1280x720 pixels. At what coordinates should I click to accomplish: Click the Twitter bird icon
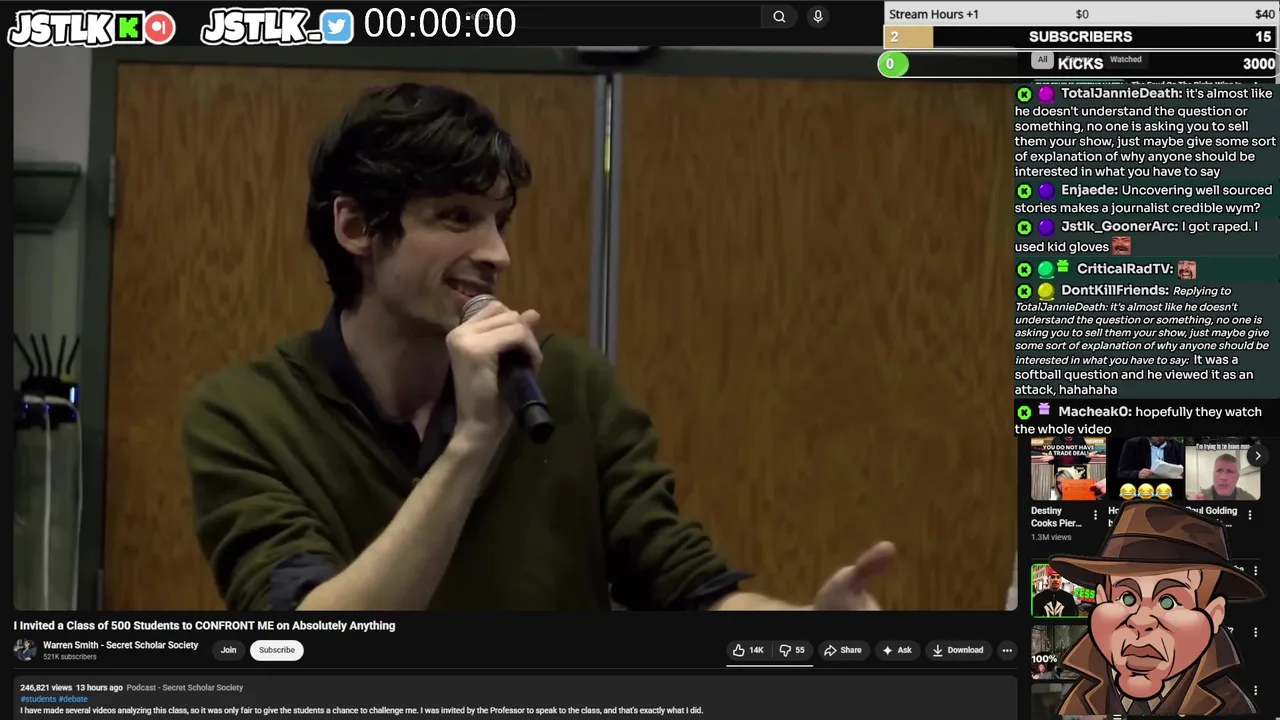click(338, 27)
